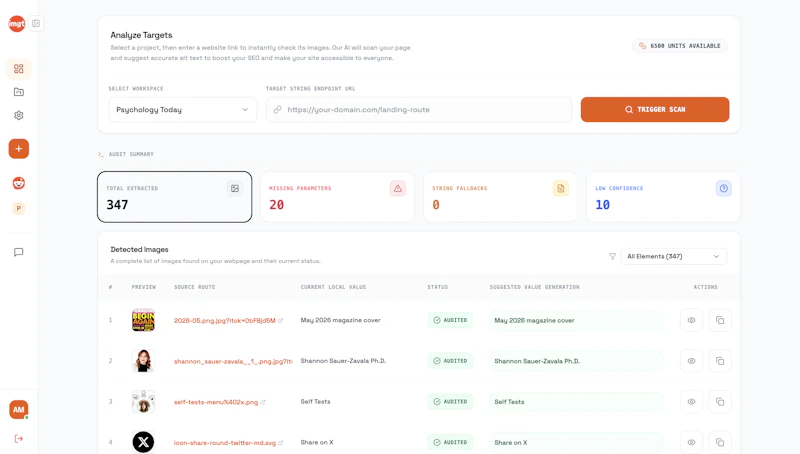Screen dimensions: 800x454
Task: Click the Begin Again magazine cover thumbnail
Action: coord(143,320)
